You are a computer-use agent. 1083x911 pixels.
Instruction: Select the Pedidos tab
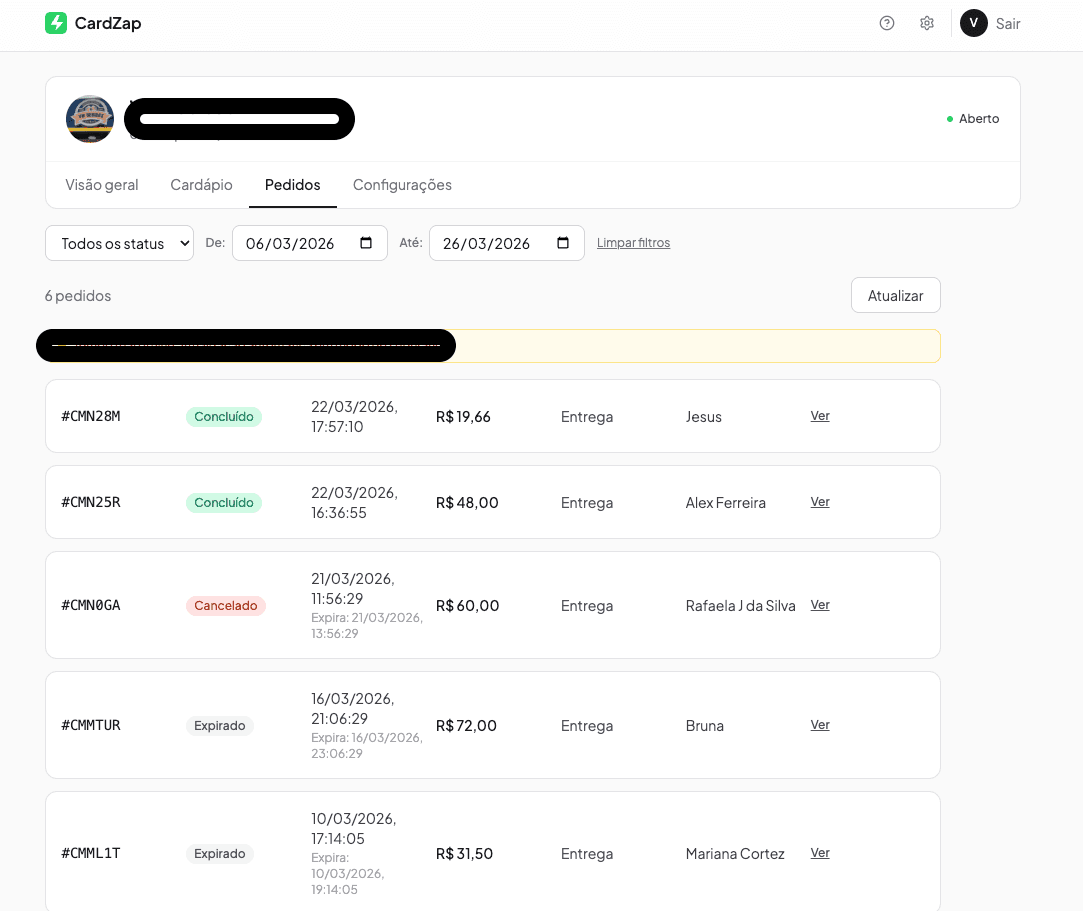point(292,185)
